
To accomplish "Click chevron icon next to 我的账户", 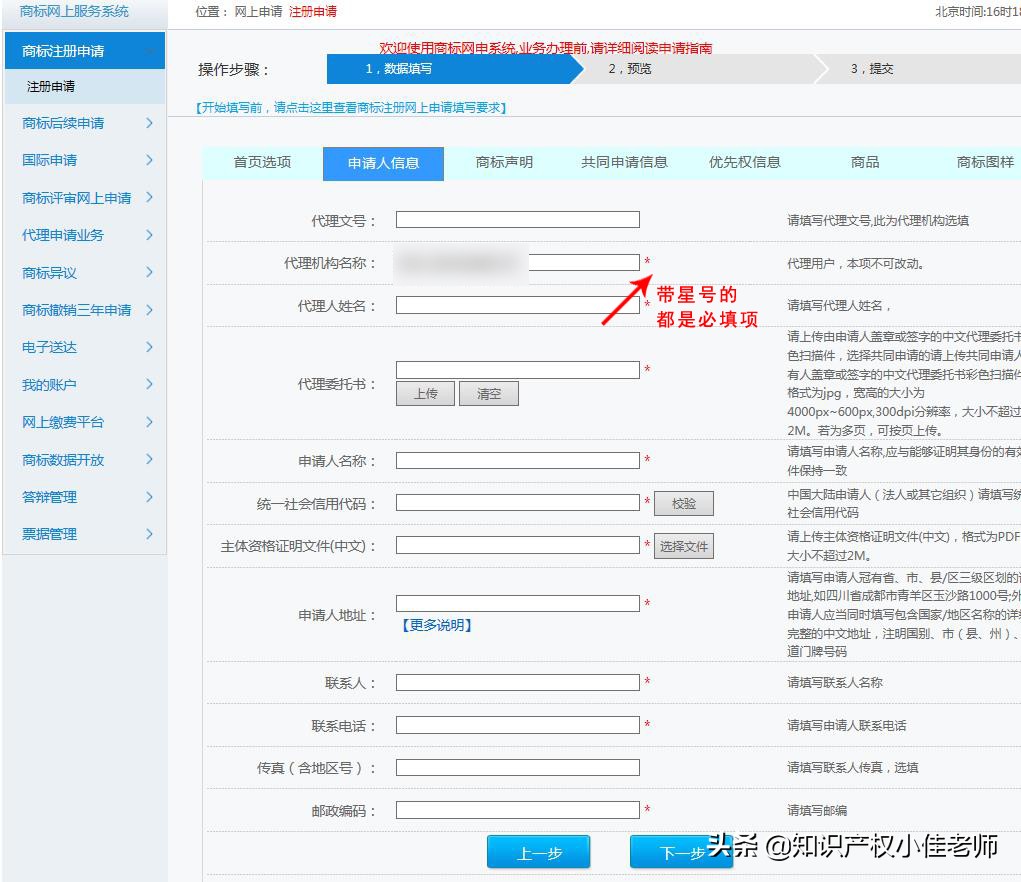I will (x=149, y=385).
